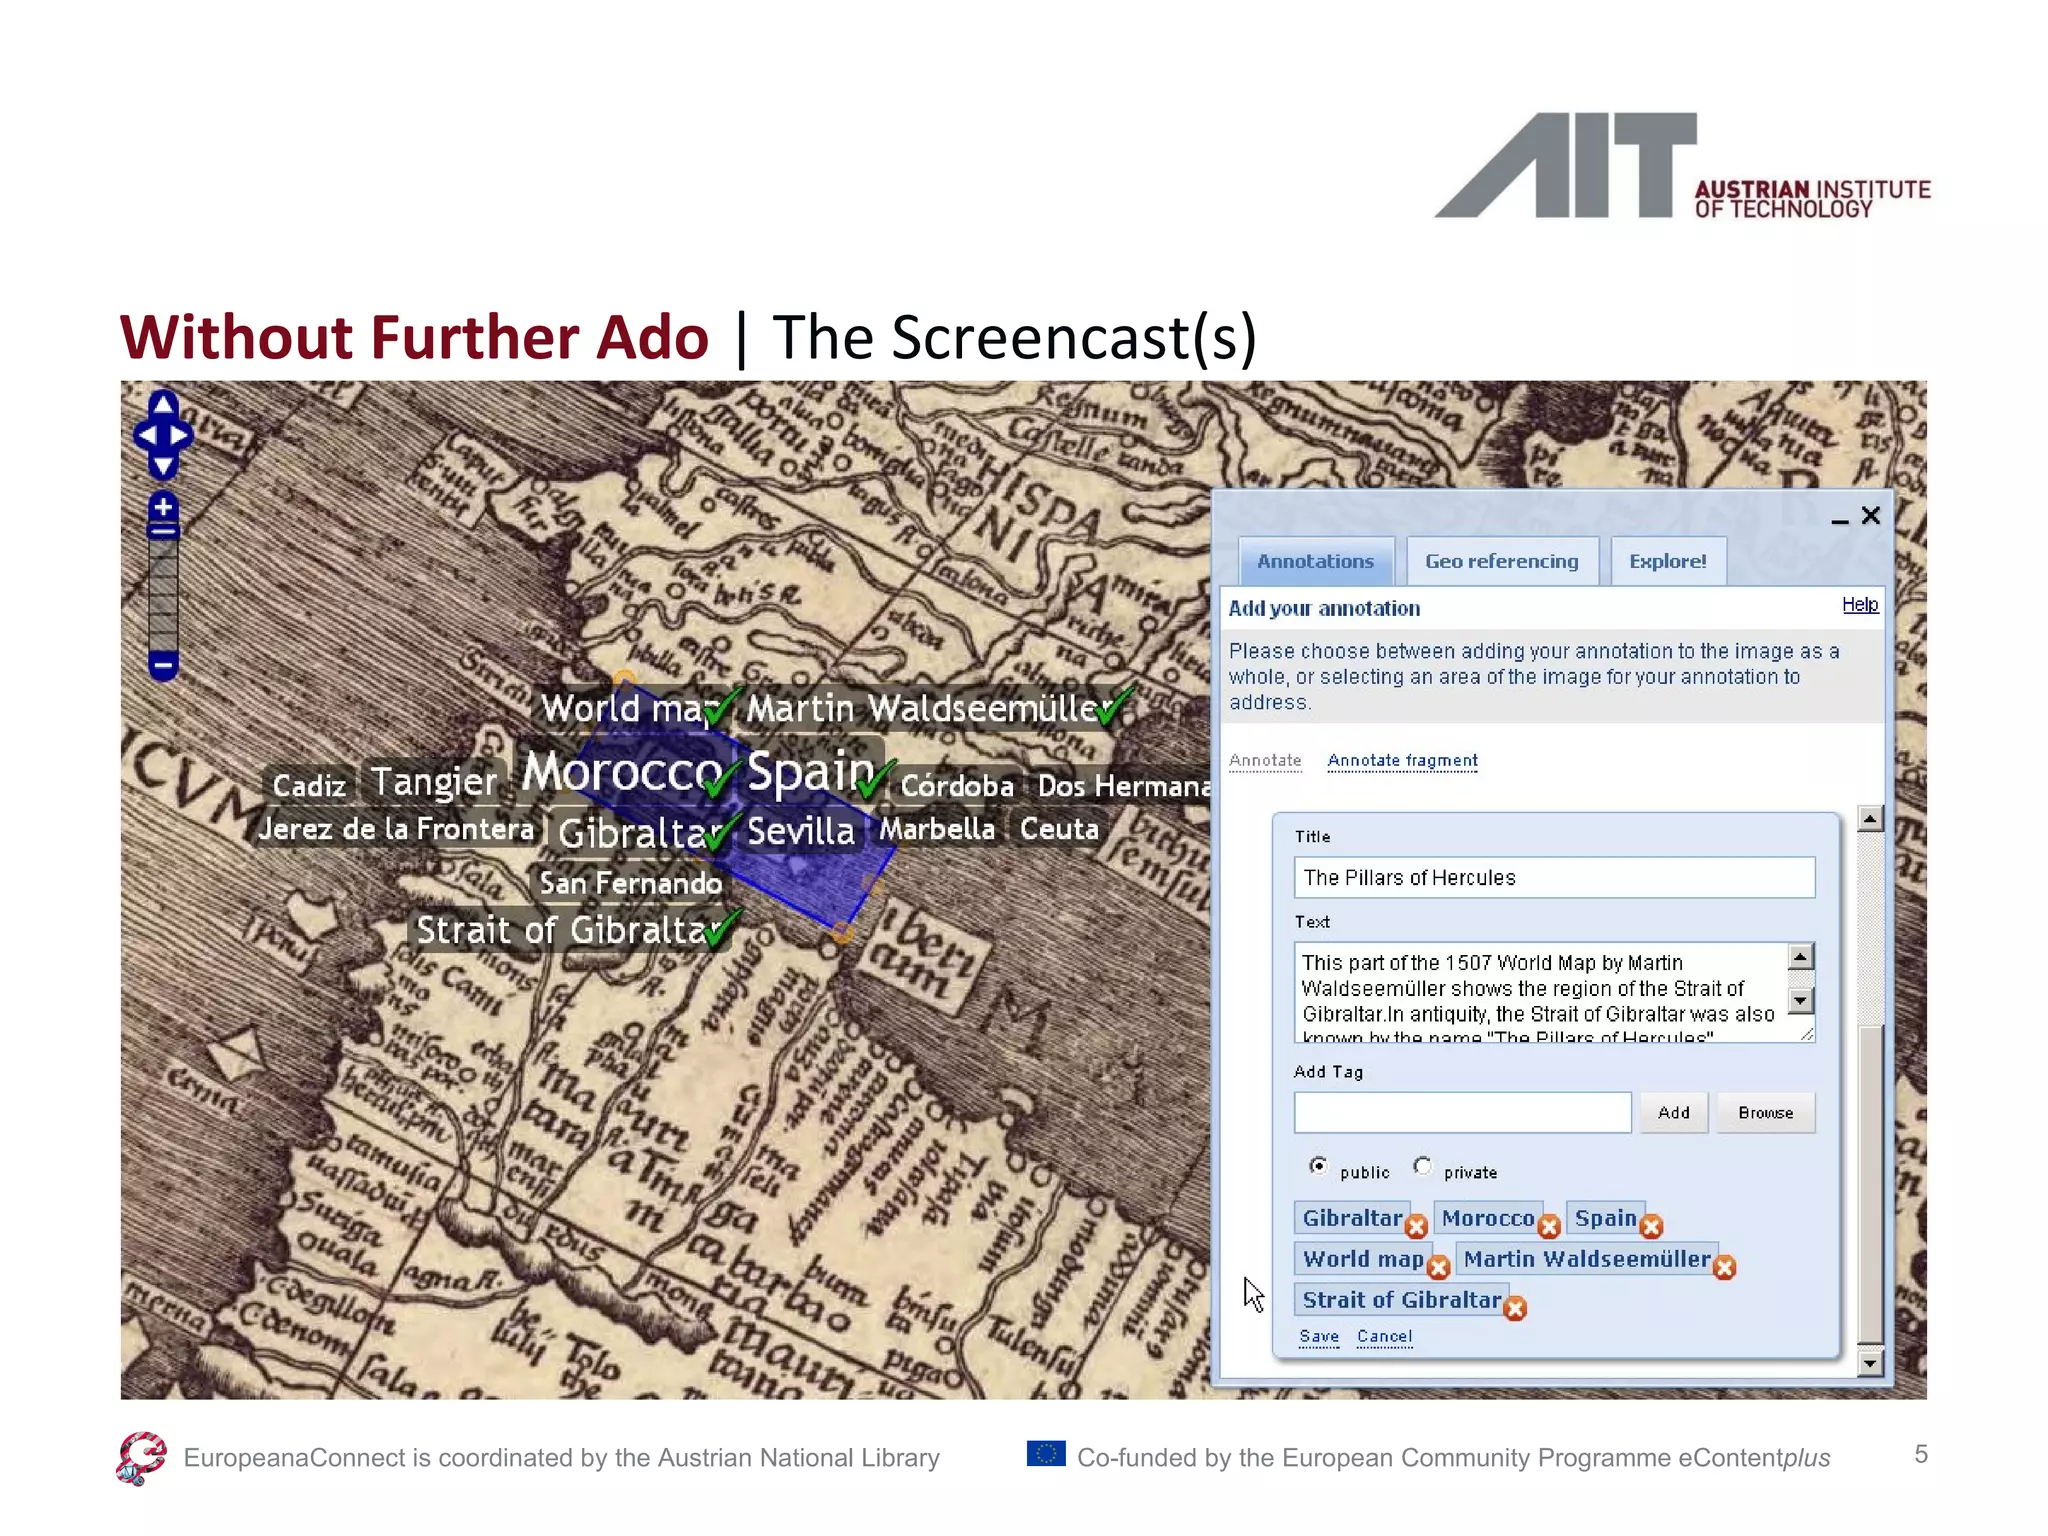Select the Cadiz suggested tag on map
This screenshot has width=2048, height=1536.
pos(309,785)
